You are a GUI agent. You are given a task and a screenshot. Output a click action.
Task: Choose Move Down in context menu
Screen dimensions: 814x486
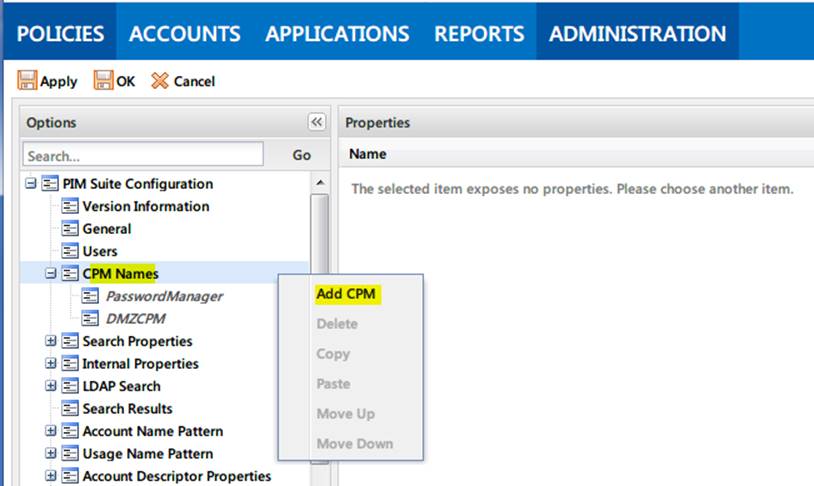(x=355, y=444)
